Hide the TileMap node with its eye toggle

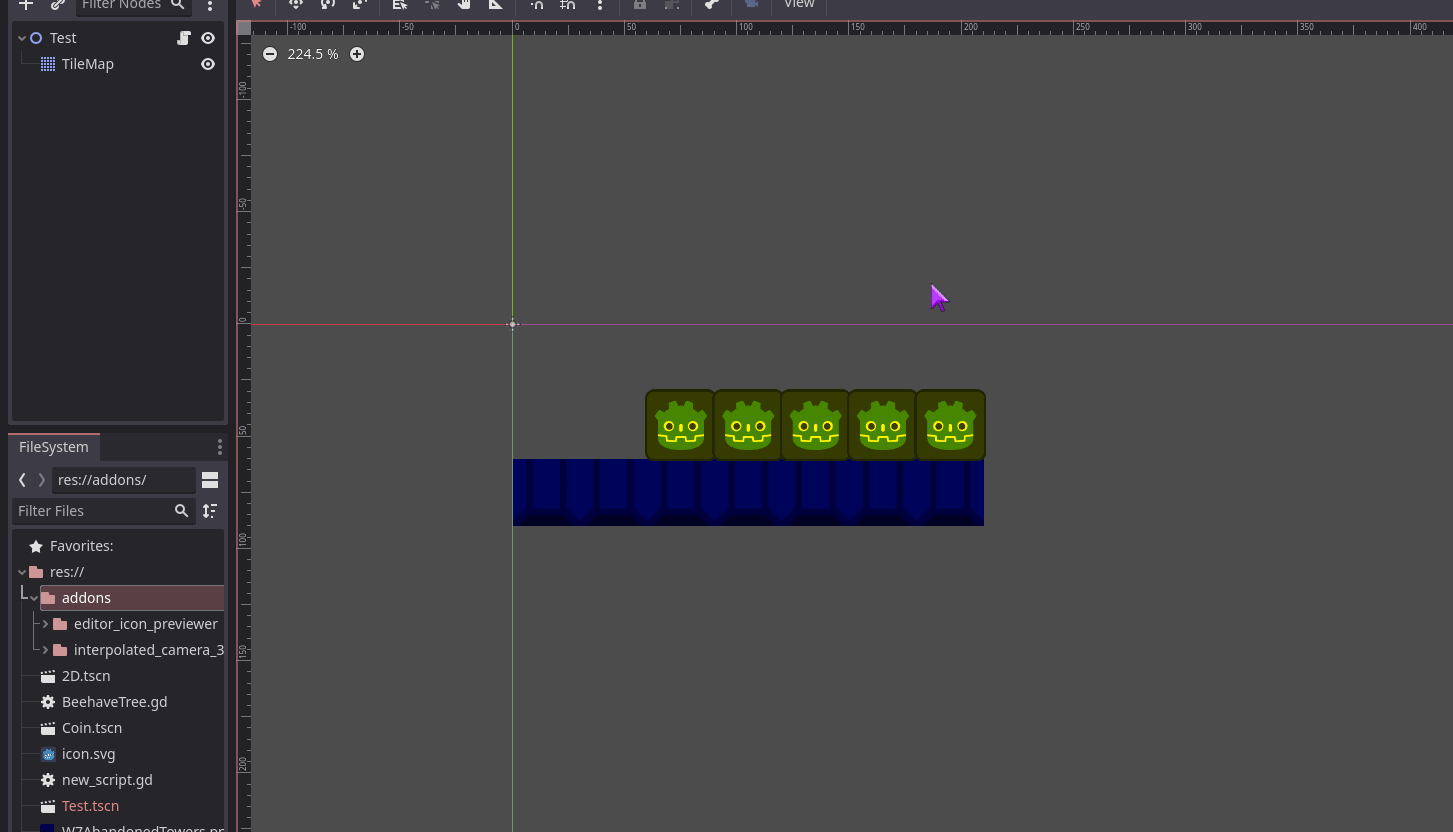pos(207,64)
